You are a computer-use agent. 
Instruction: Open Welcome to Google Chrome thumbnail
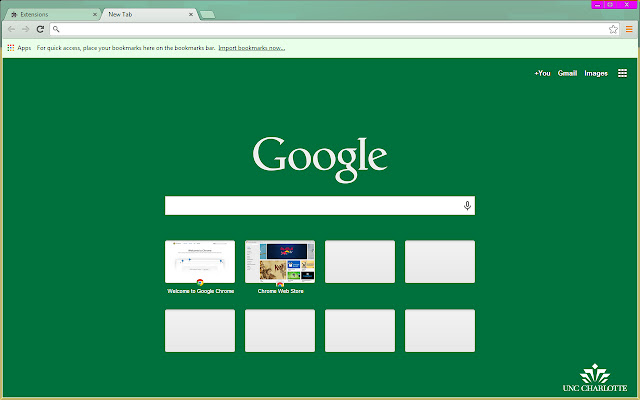[200, 262]
